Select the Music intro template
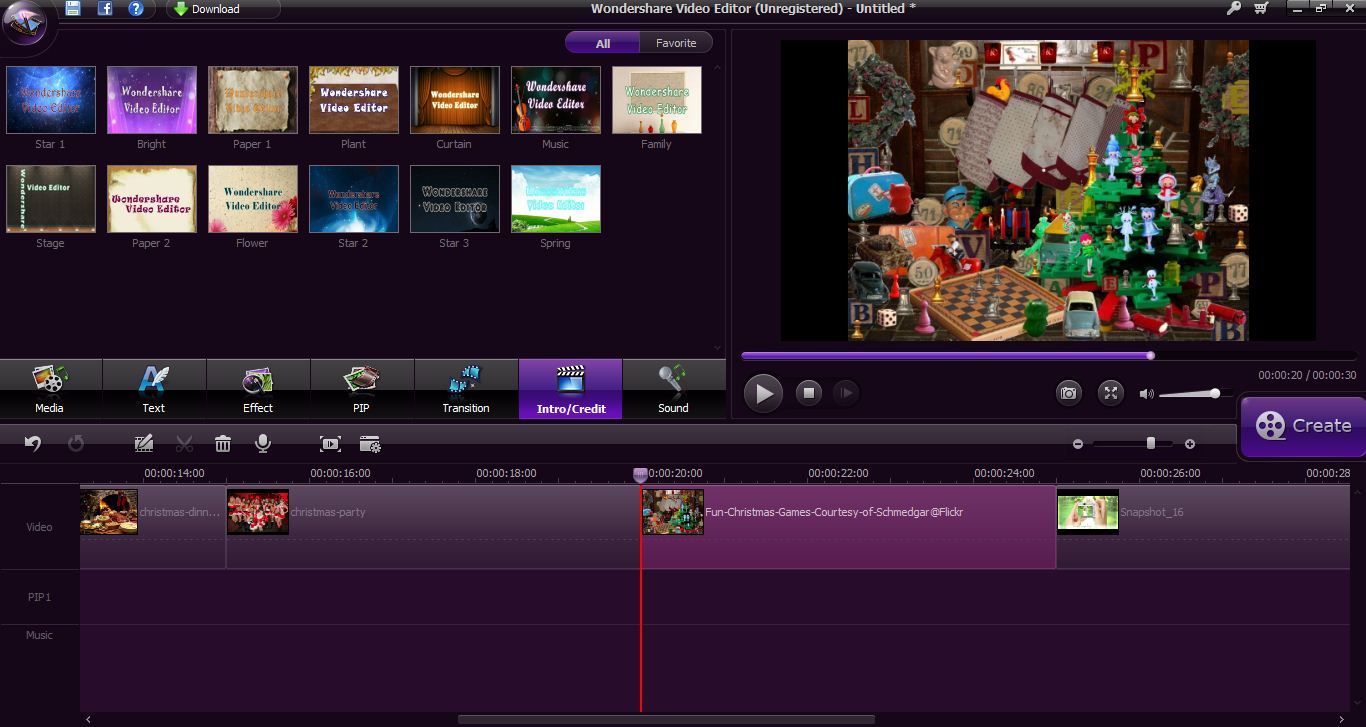1366x727 pixels. click(x=556, y=100)
